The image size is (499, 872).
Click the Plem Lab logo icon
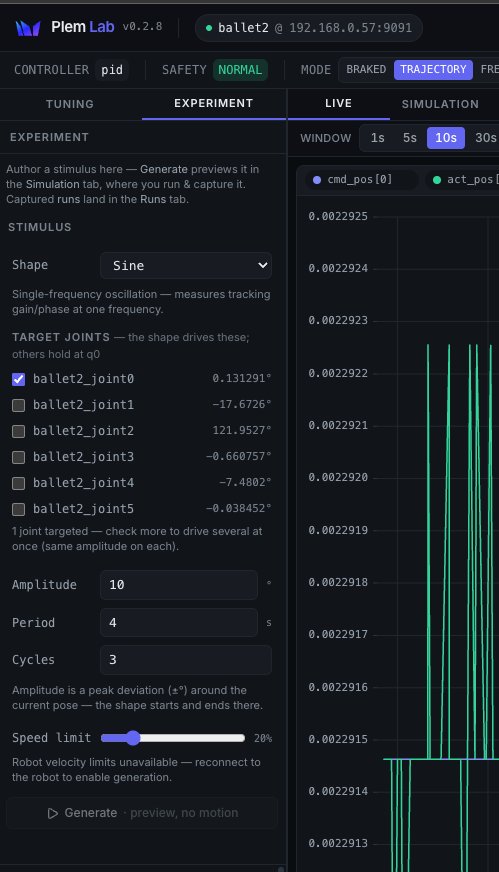[x=28, y=27]
